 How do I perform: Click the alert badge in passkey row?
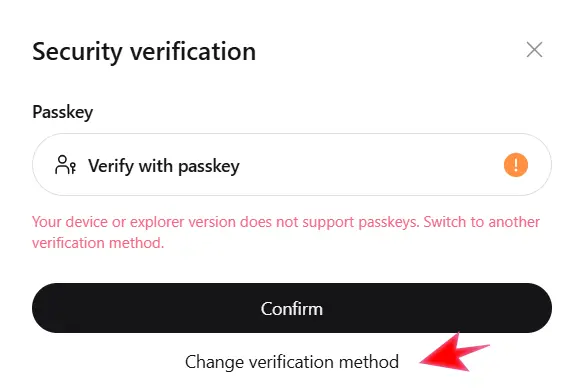pos(516,165)
